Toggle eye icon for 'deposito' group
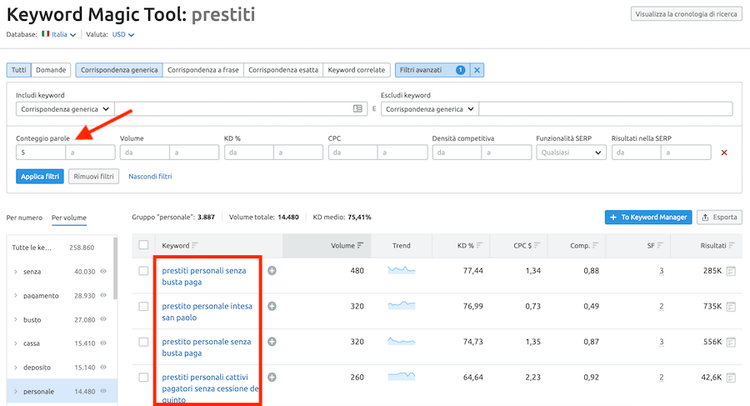 (x=103, y=367)
